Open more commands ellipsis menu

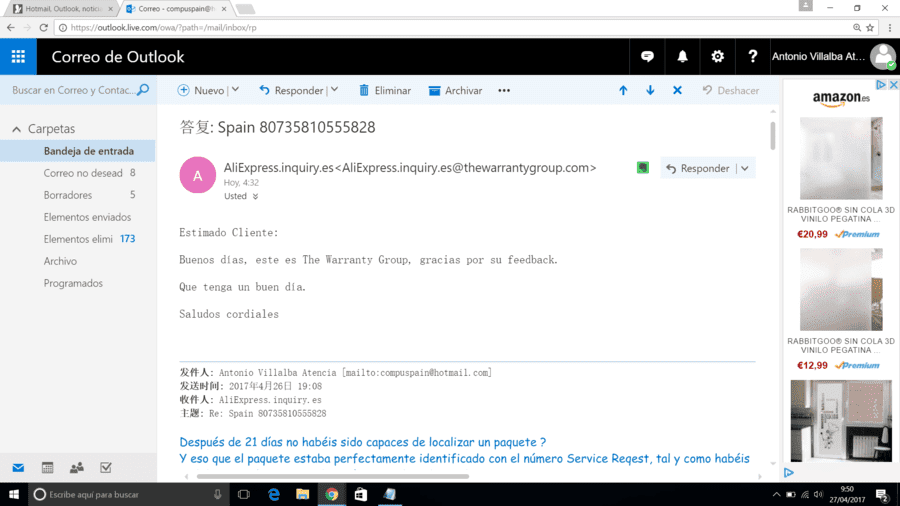pos(504,91)
